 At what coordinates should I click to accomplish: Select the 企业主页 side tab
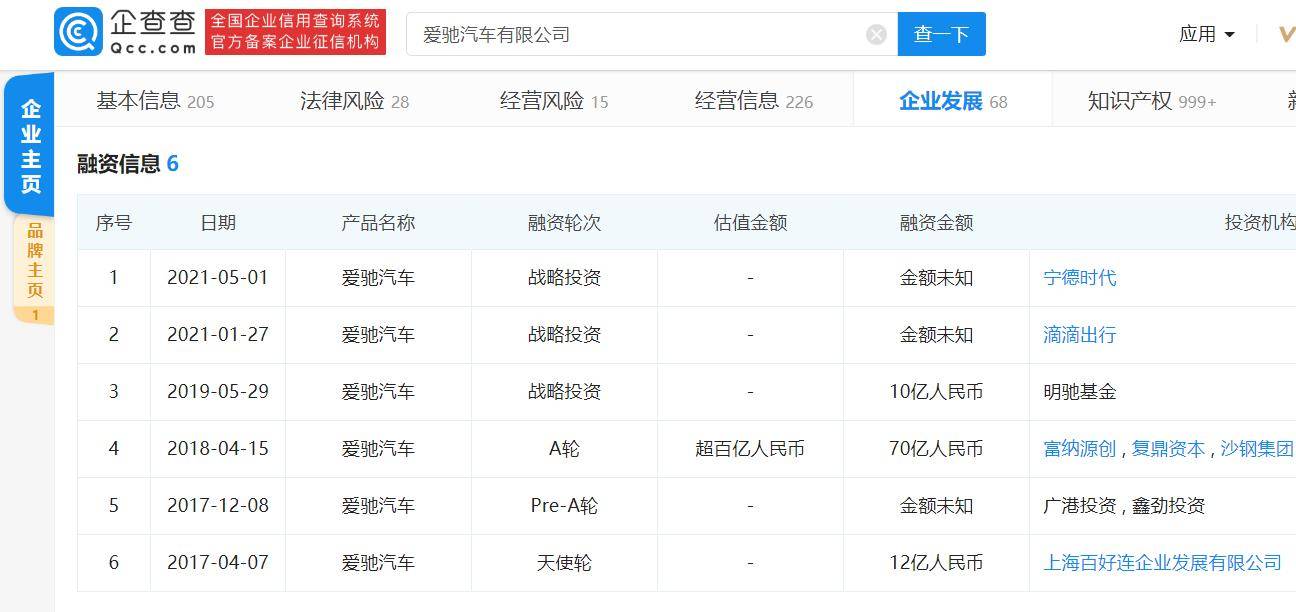tap(31, 146)
